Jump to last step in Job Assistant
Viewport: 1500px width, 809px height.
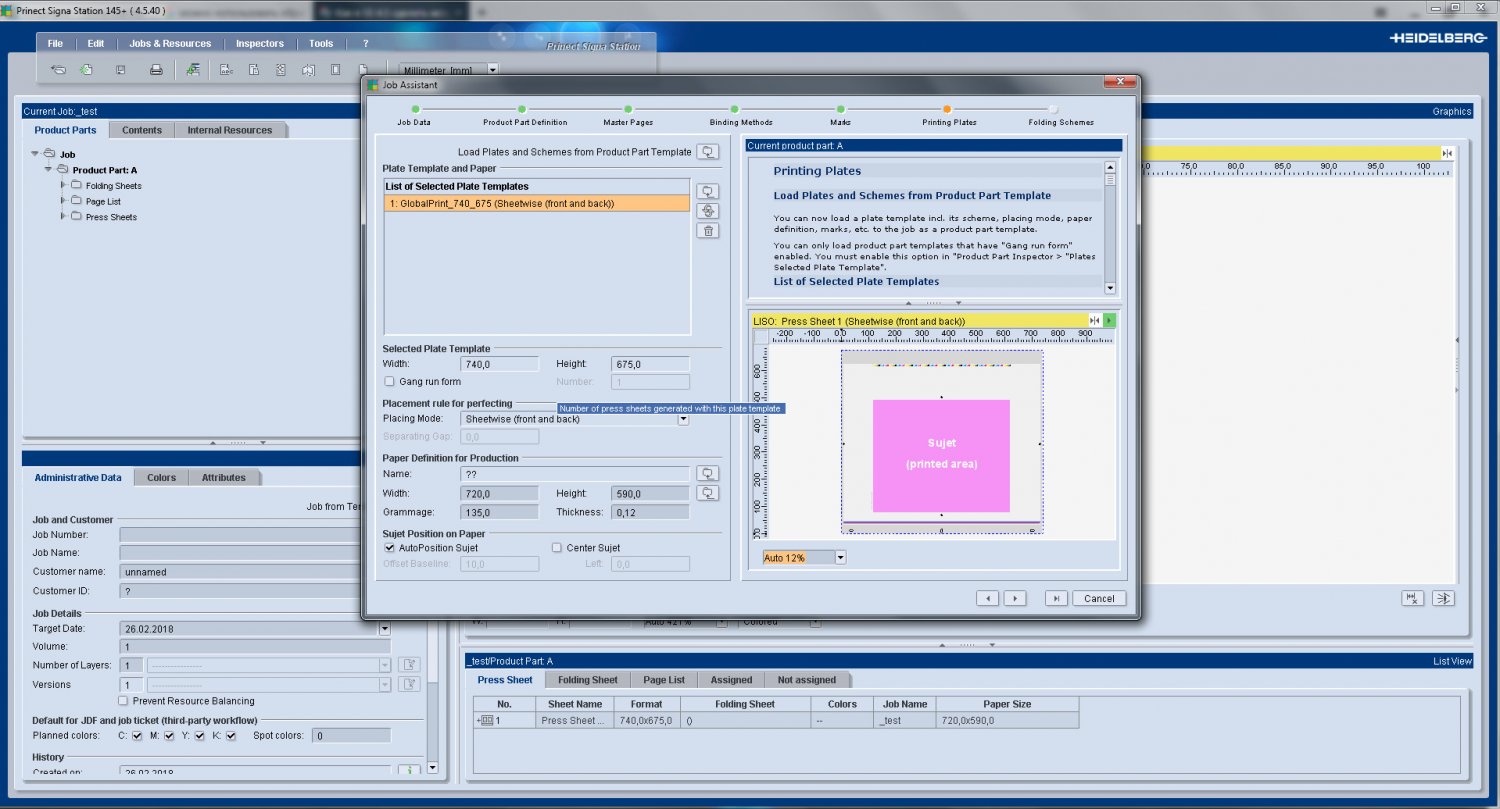point(1056,598)
